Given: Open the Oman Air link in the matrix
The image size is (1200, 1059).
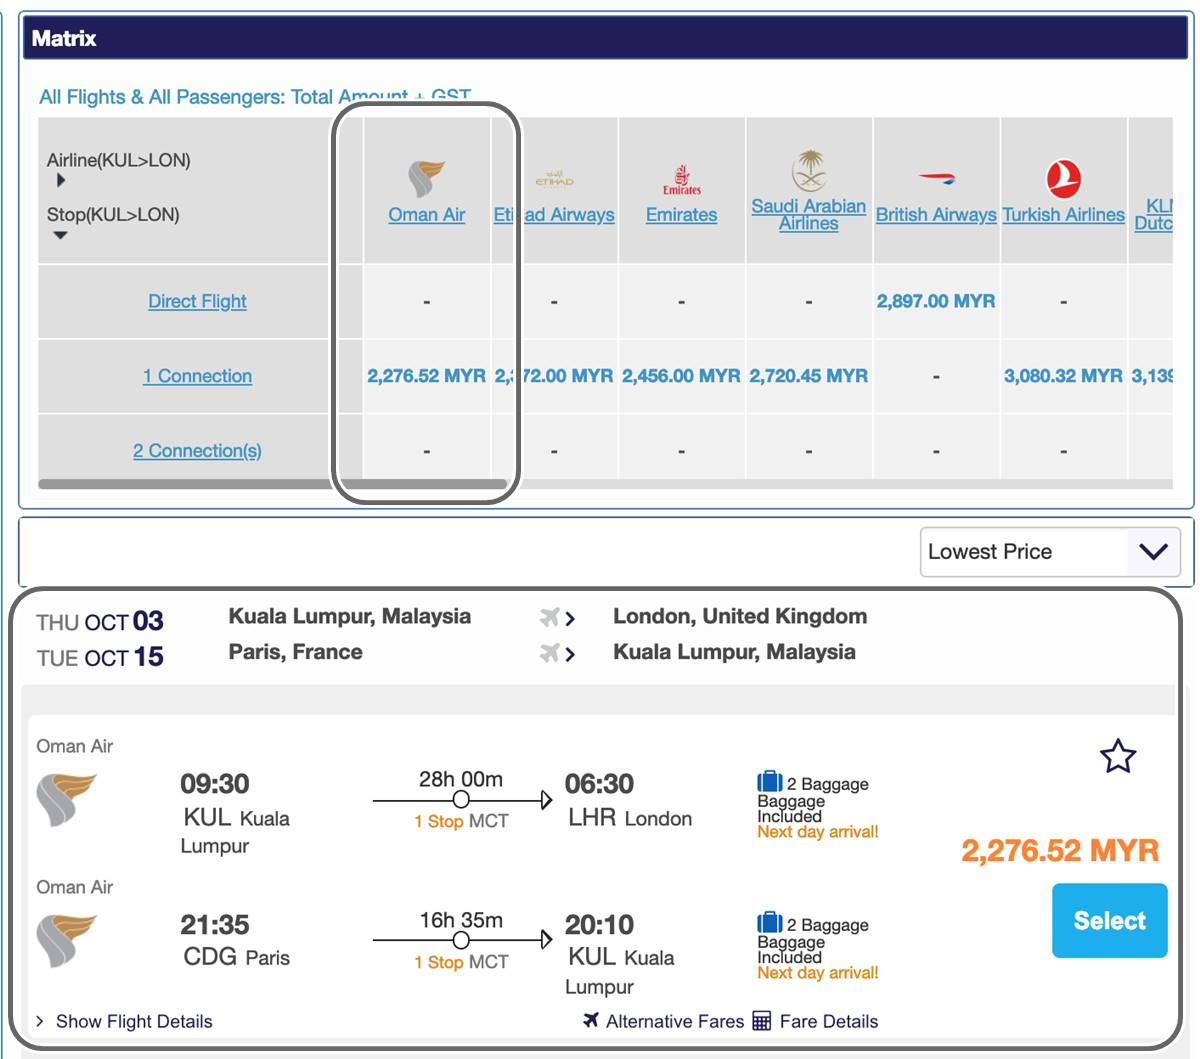Looking at the screenshot, I should coord(427,215).
